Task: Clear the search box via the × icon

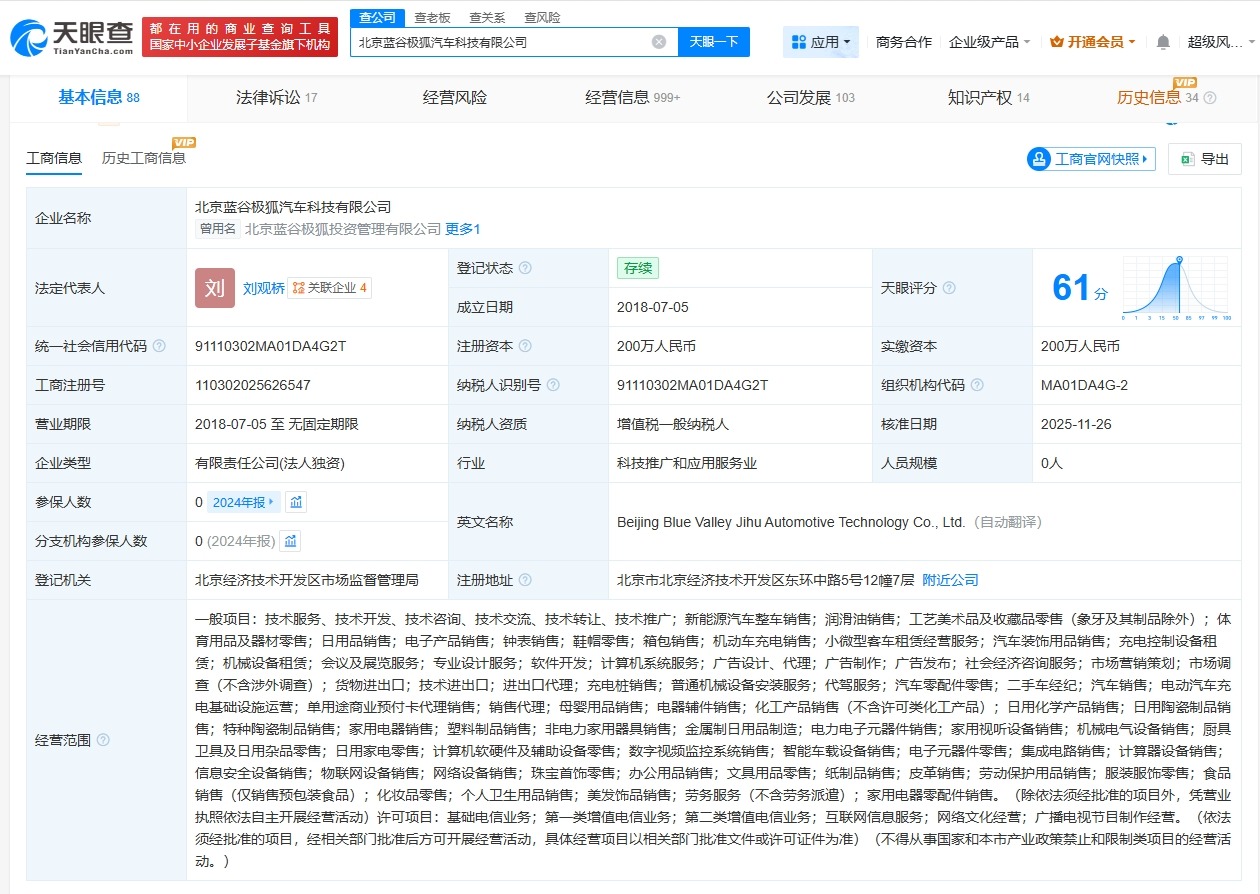Action: 658,41
